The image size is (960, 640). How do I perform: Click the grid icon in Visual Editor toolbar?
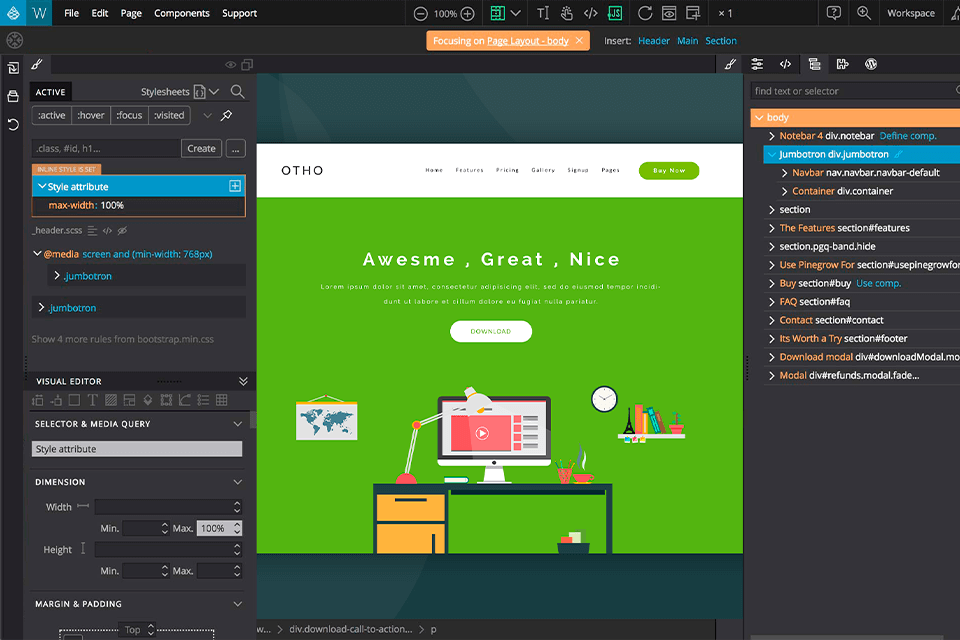tap(222, 400)
